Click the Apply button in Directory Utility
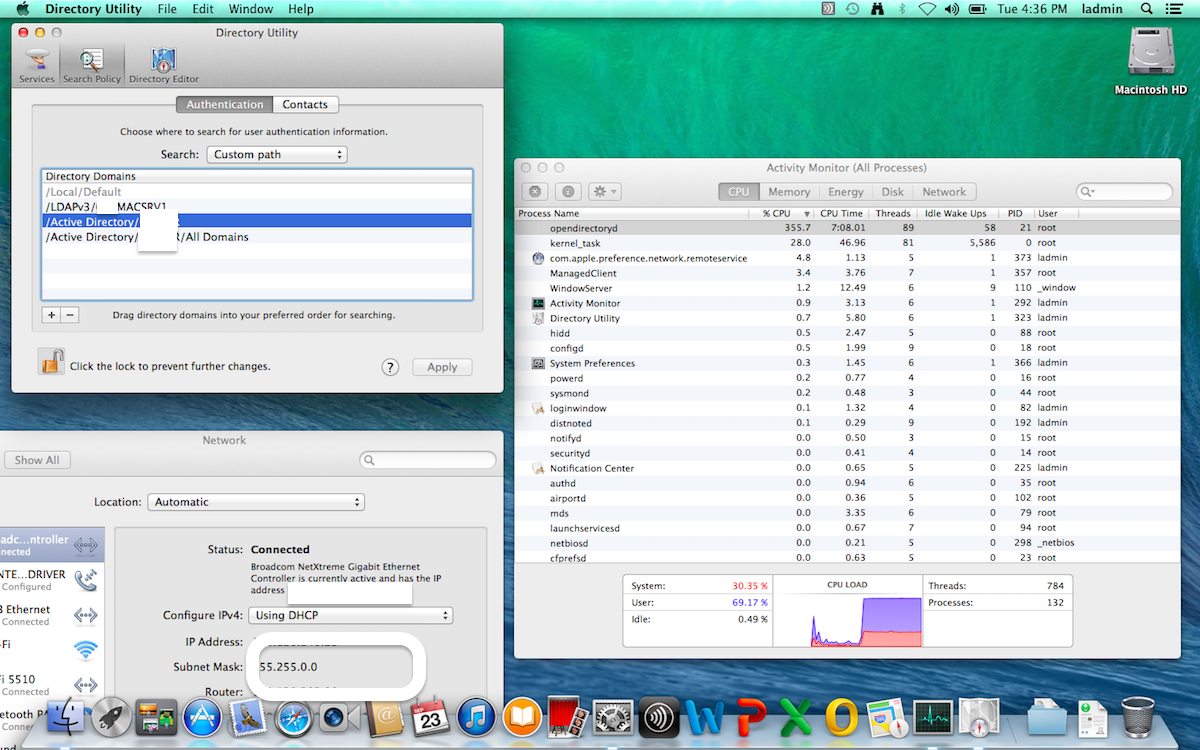Screen dimensions: 1200x750 [442, 367]
